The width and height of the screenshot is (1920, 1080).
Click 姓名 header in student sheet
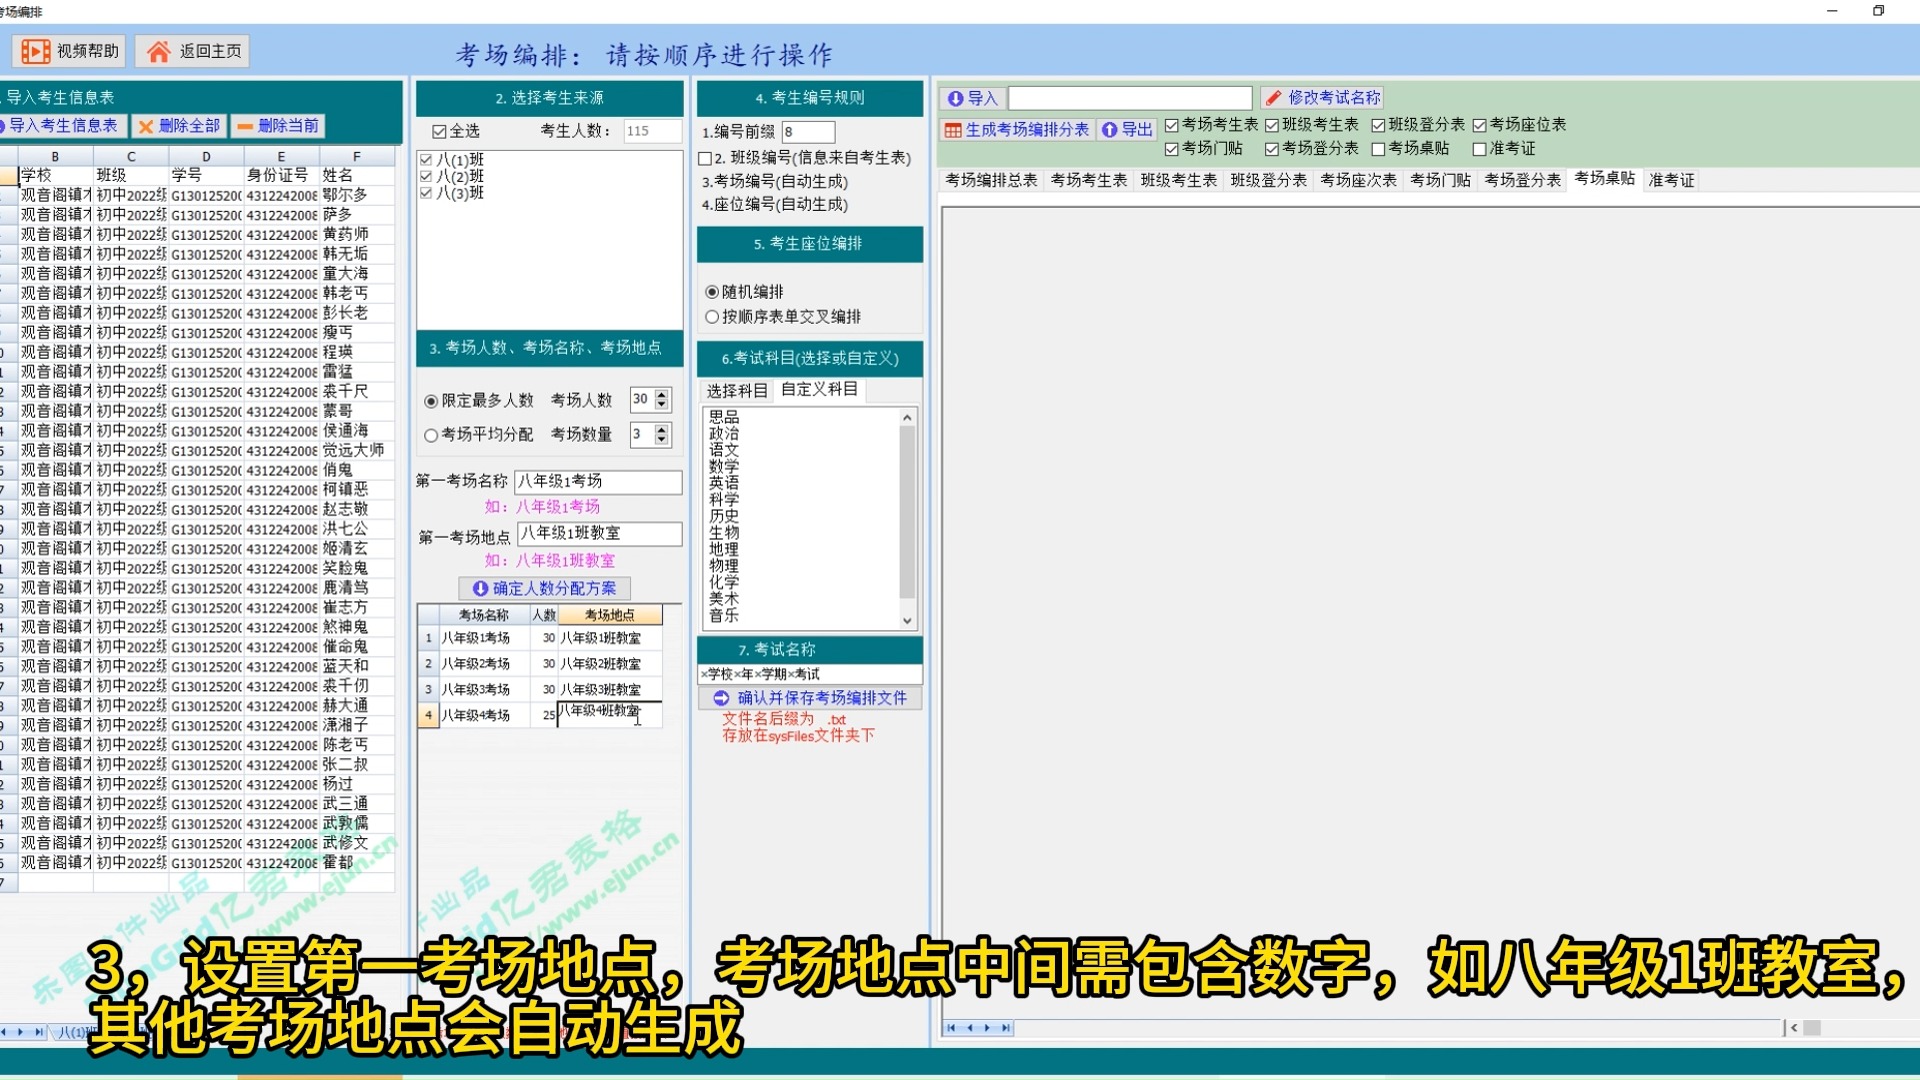click(356, 175)
